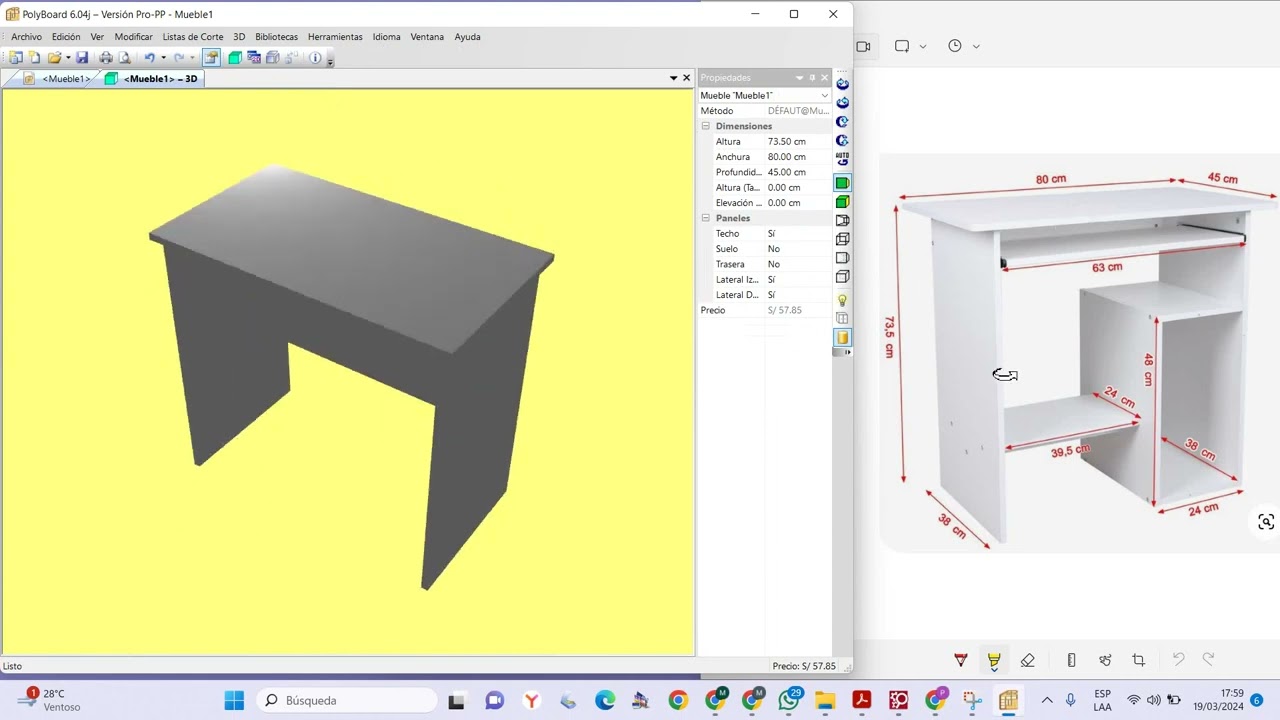Click the red pen tool in right window
The width and height of the screenshot is (1280, 720).
click(x=960, y=660)
